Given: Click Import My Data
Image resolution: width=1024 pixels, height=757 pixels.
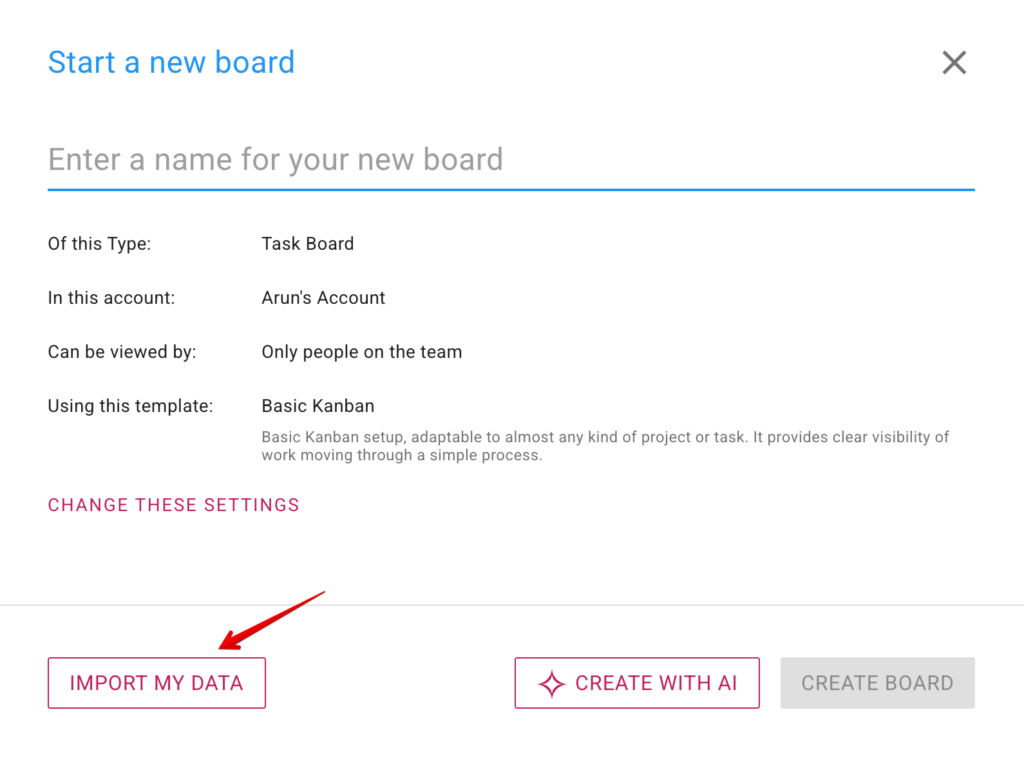Looking at the screenshot, I should (156, 682).
